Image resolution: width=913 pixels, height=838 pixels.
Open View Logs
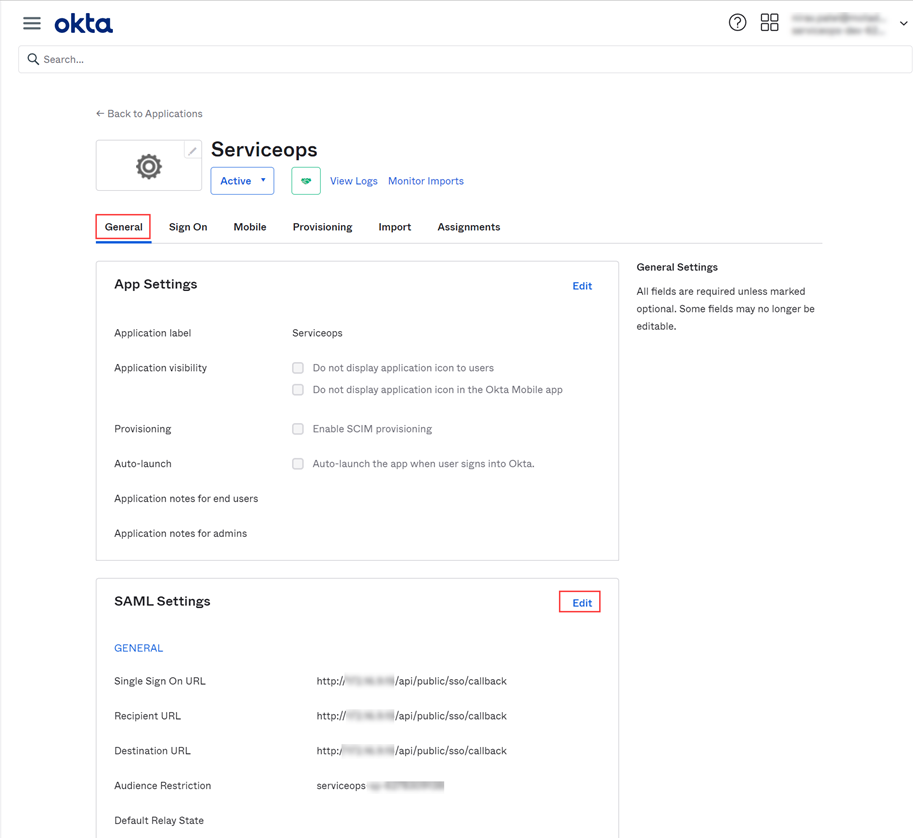(x=353, y=181)
